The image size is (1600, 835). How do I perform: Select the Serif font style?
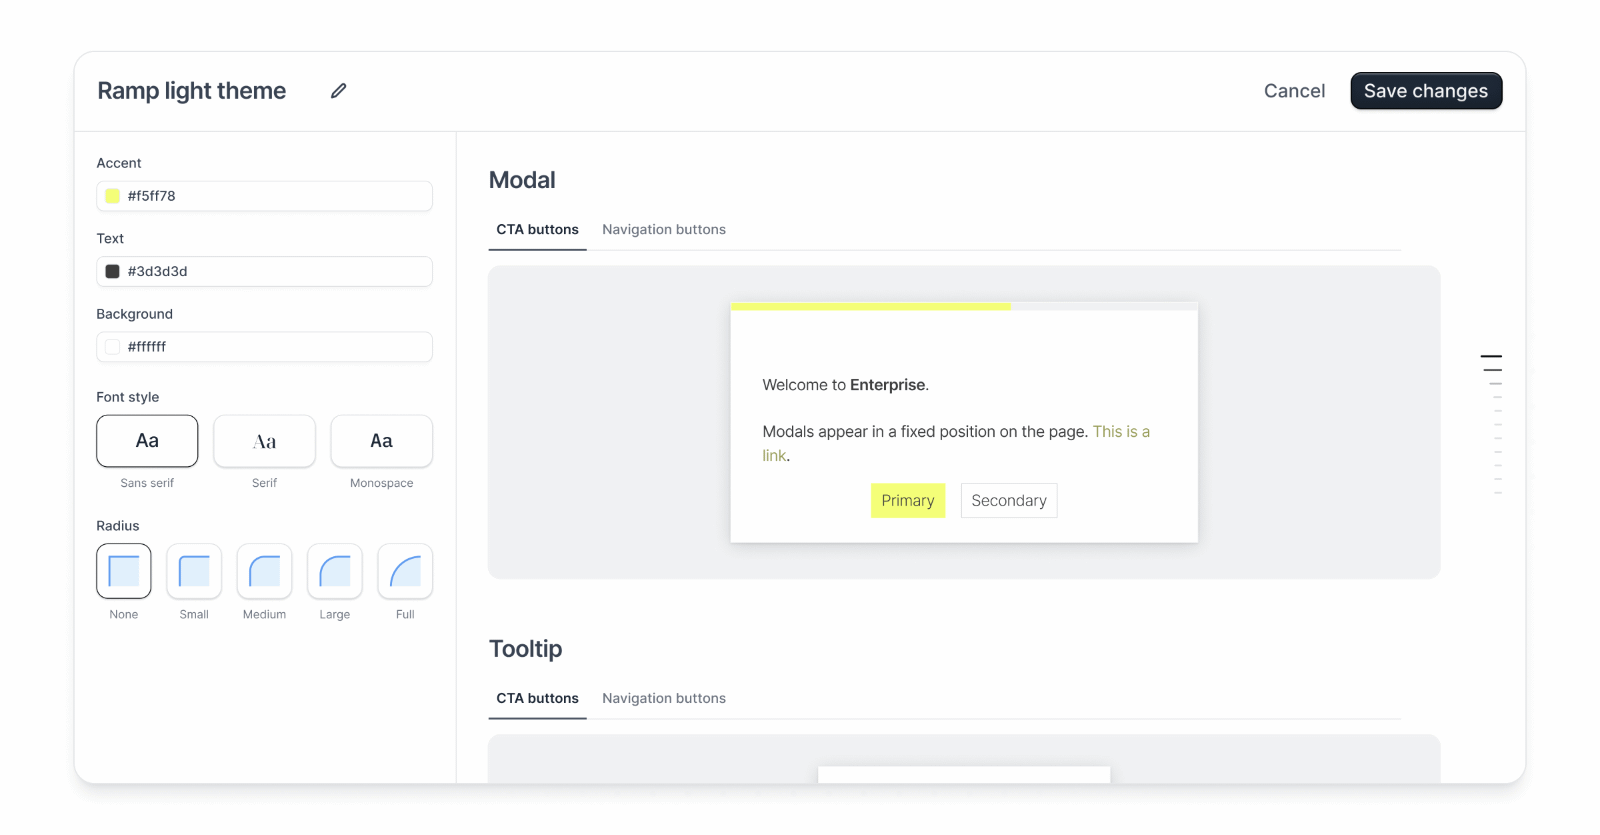[x=264, y=441]
